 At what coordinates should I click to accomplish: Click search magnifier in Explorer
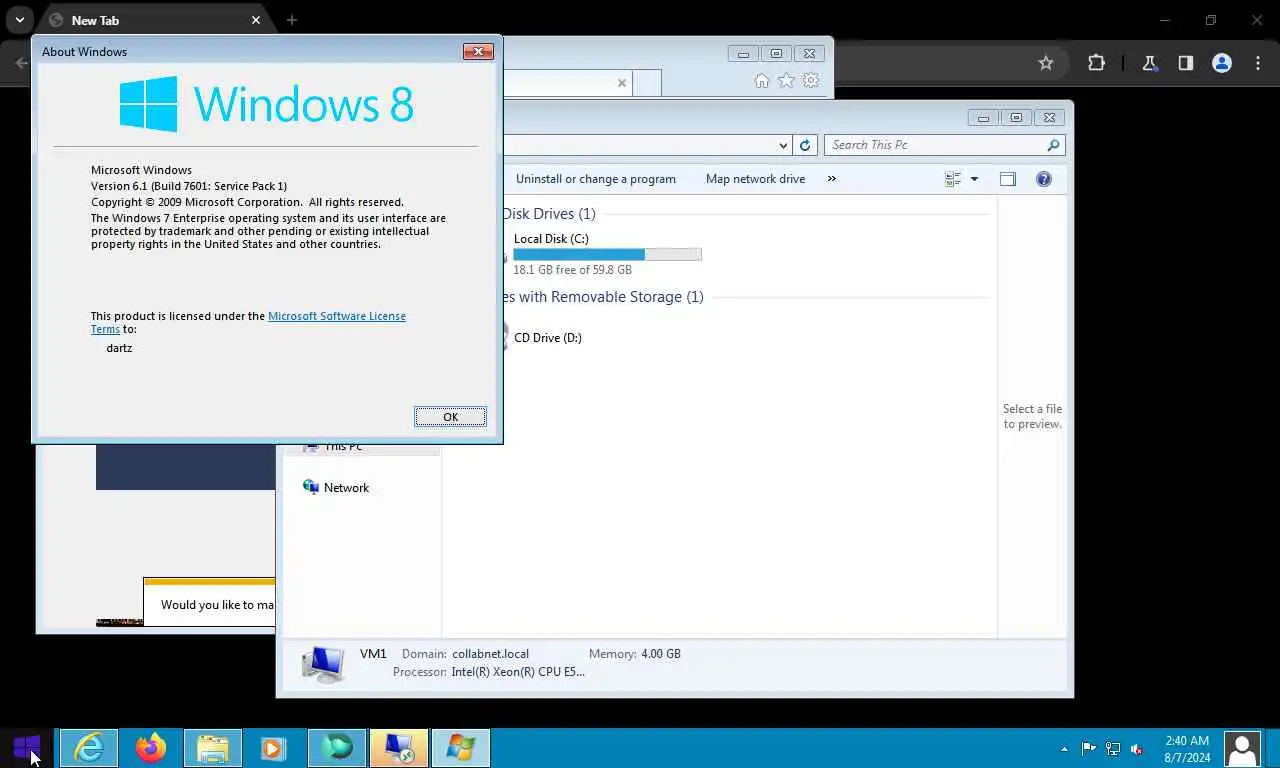tap(1053, 145)
